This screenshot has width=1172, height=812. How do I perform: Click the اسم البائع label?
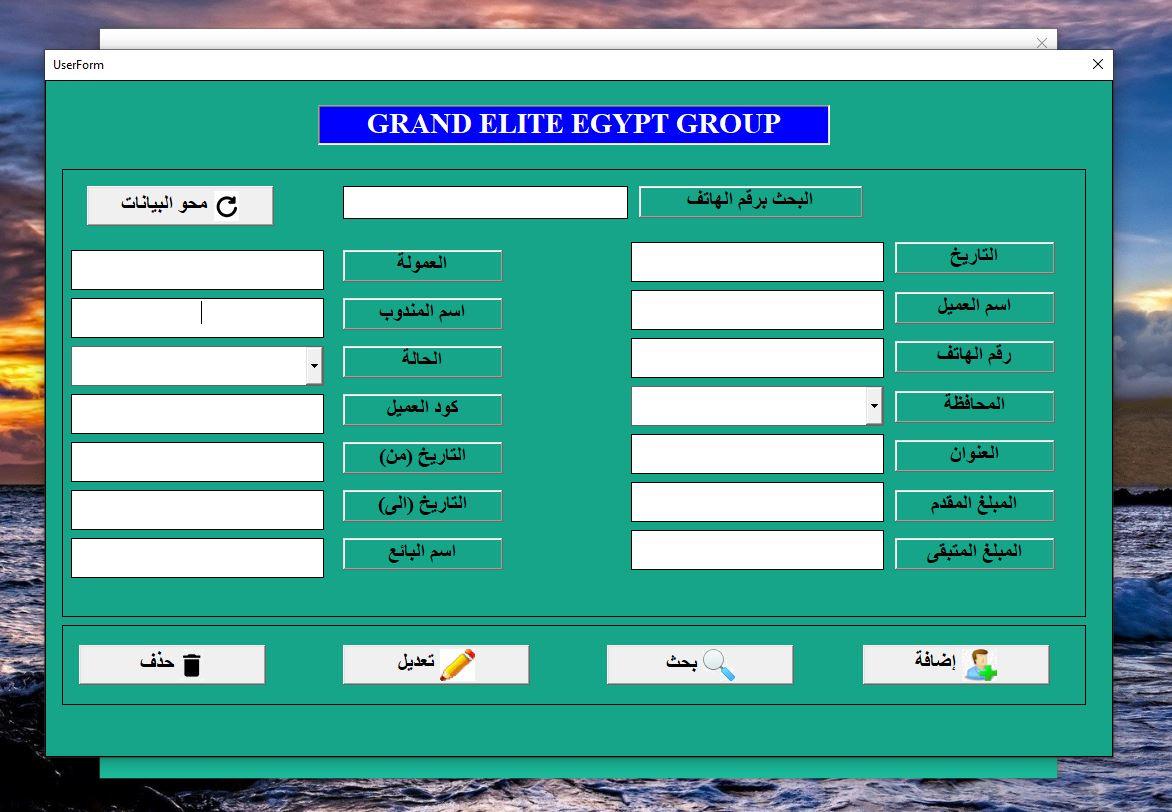tap(422, 553)
